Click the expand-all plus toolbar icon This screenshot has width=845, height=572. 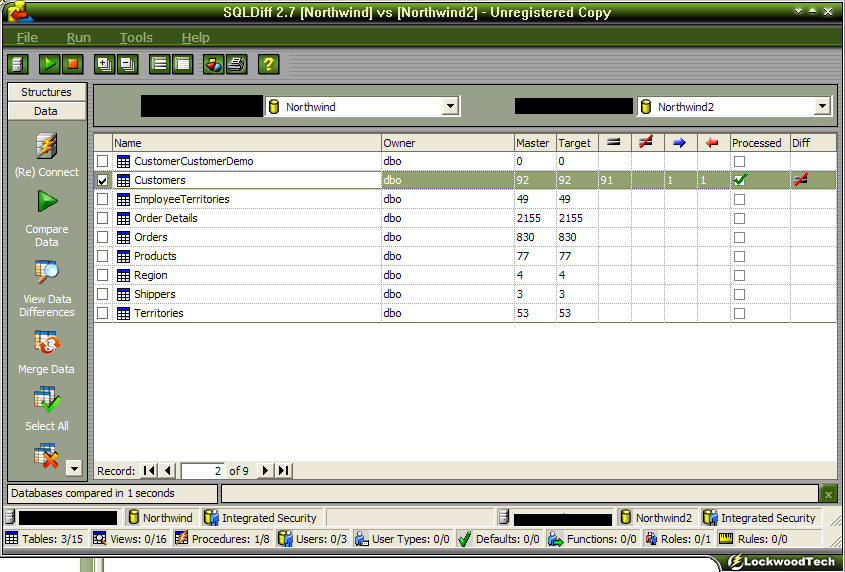[x=105, y=64]
